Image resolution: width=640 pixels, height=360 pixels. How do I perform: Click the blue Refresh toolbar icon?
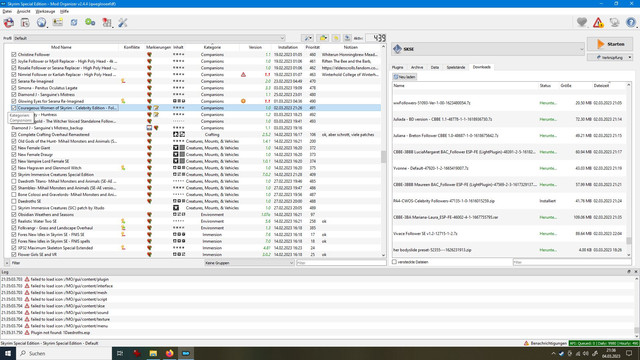74,23
